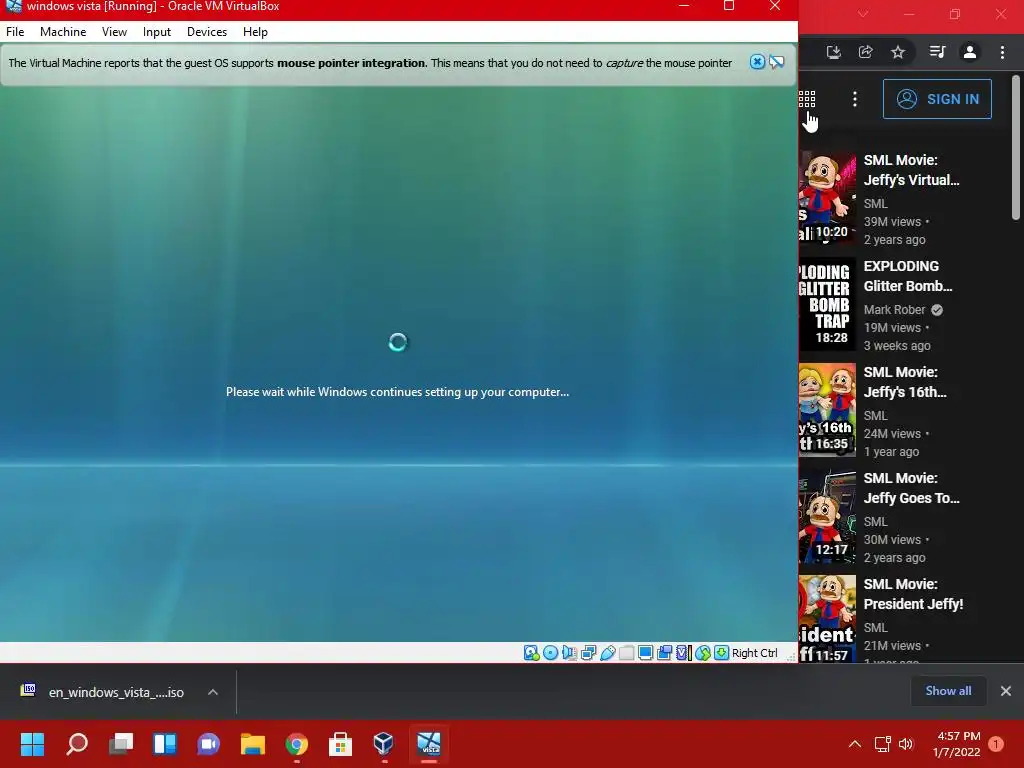Open VirtualBox Manager from the taskbar
The height and width of the screenshot is (768, 1024).
point(384,743)
